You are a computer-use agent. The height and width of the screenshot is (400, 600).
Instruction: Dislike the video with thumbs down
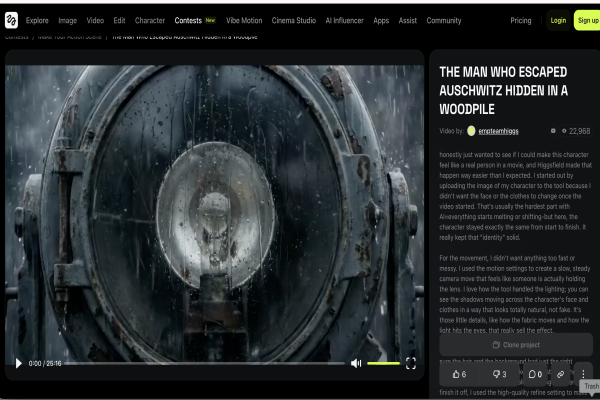[x=497, y=374]
